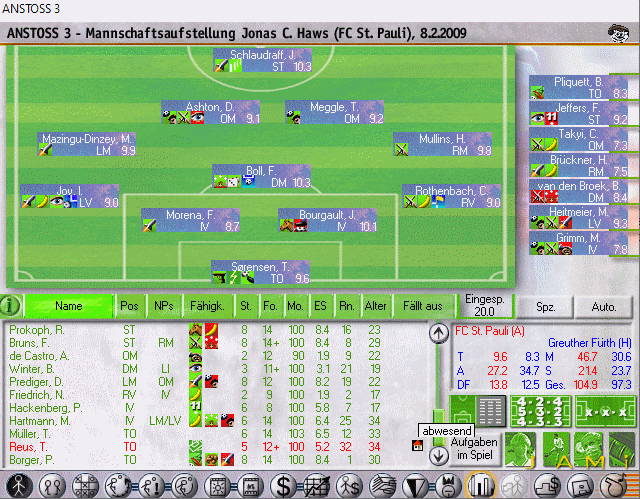Click the Eingesp. 20.0 button

[485, 306]
